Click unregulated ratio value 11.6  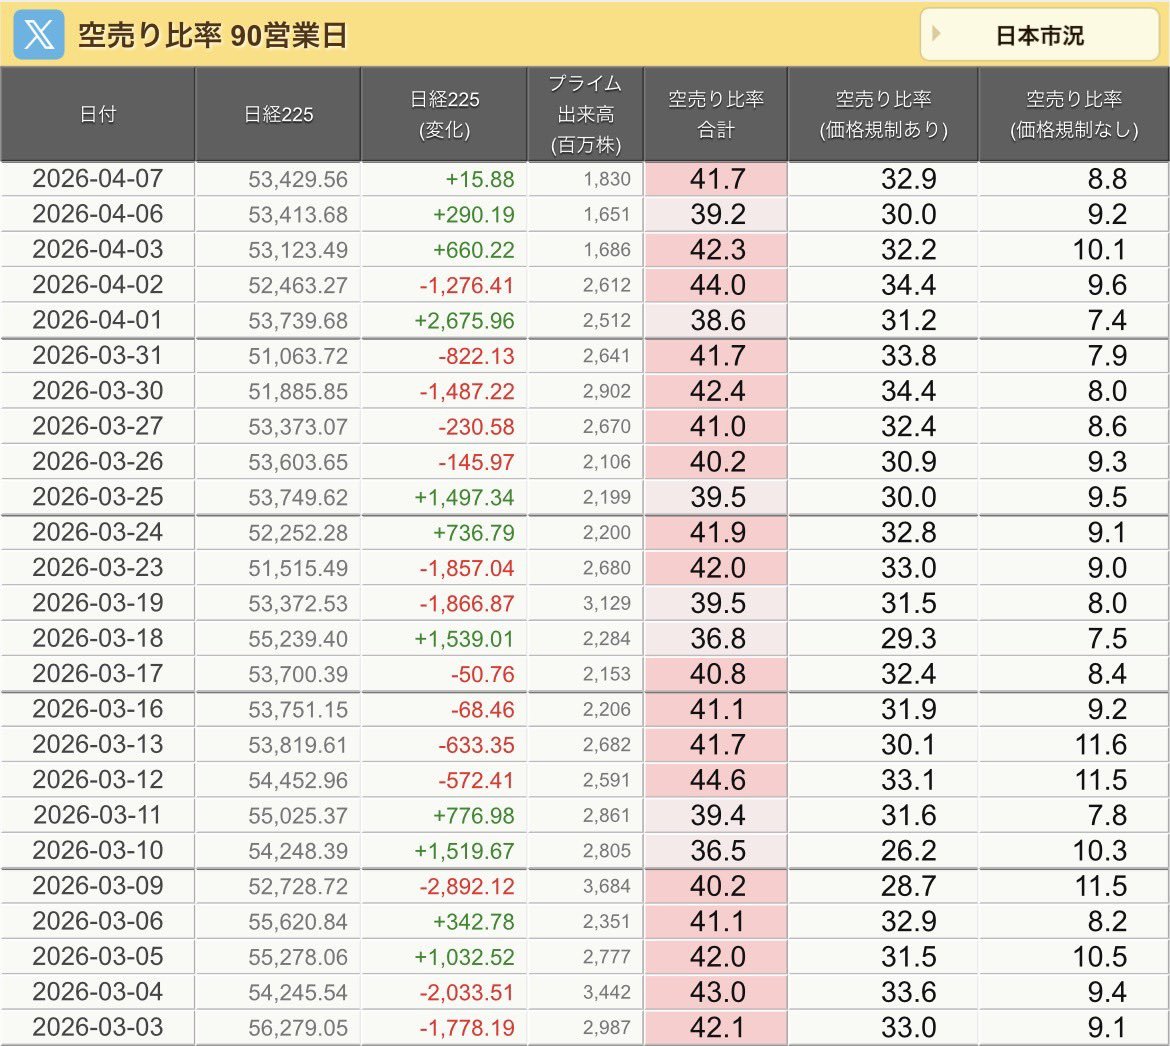pos(1101,745)
